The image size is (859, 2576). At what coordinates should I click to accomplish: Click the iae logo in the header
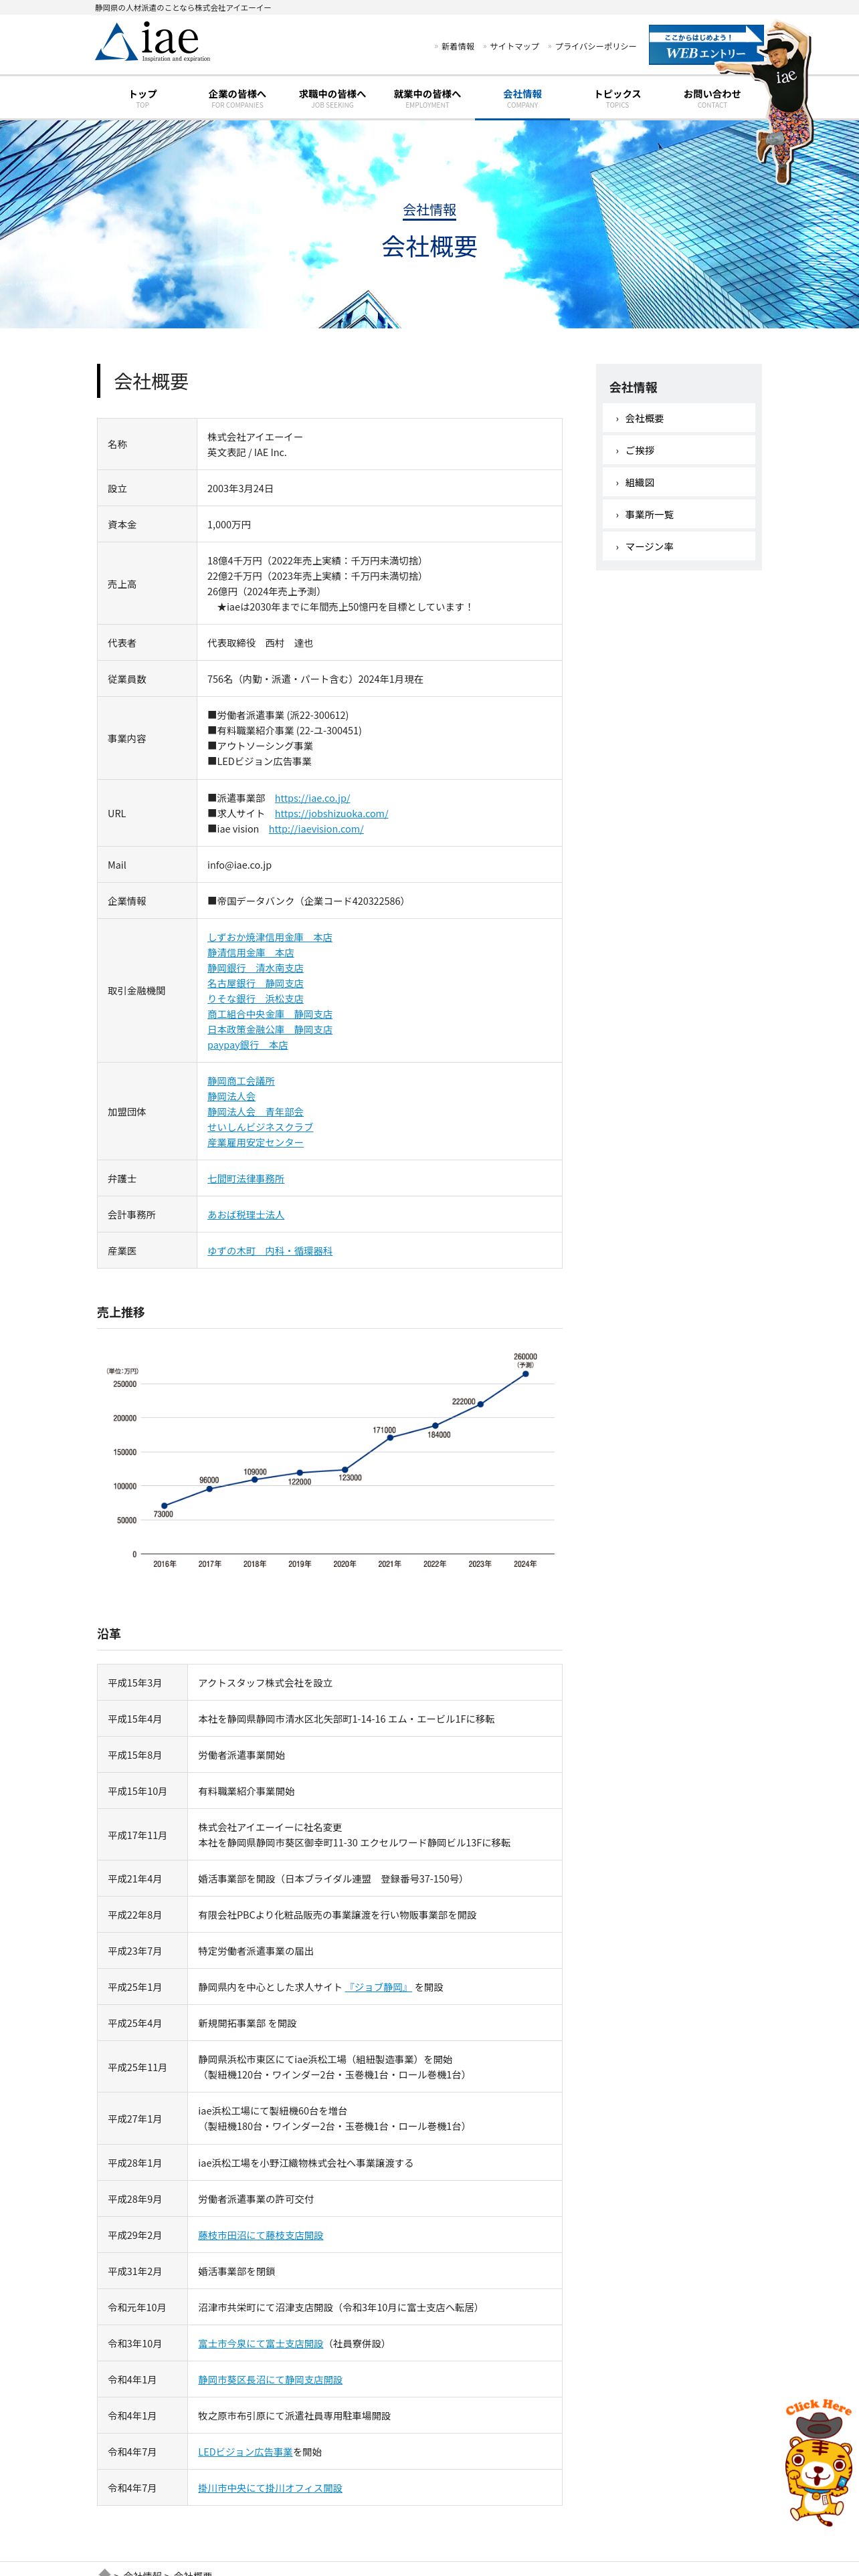(153, 42)
